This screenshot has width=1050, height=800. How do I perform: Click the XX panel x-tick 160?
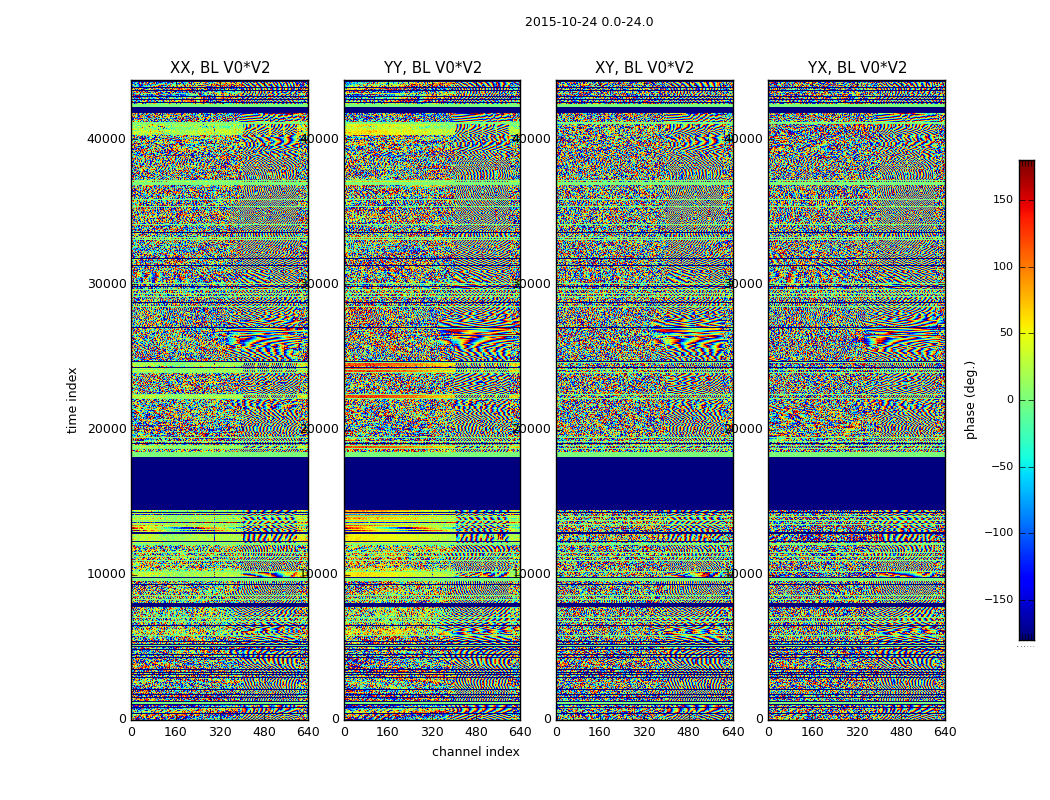click(x=175, y=732)
